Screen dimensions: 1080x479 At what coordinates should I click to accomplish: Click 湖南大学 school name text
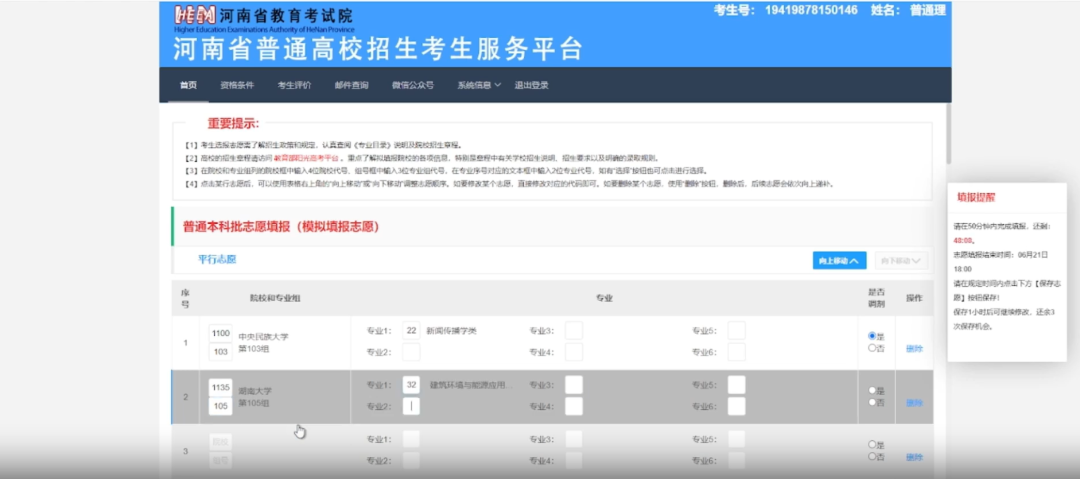point(255,391)
